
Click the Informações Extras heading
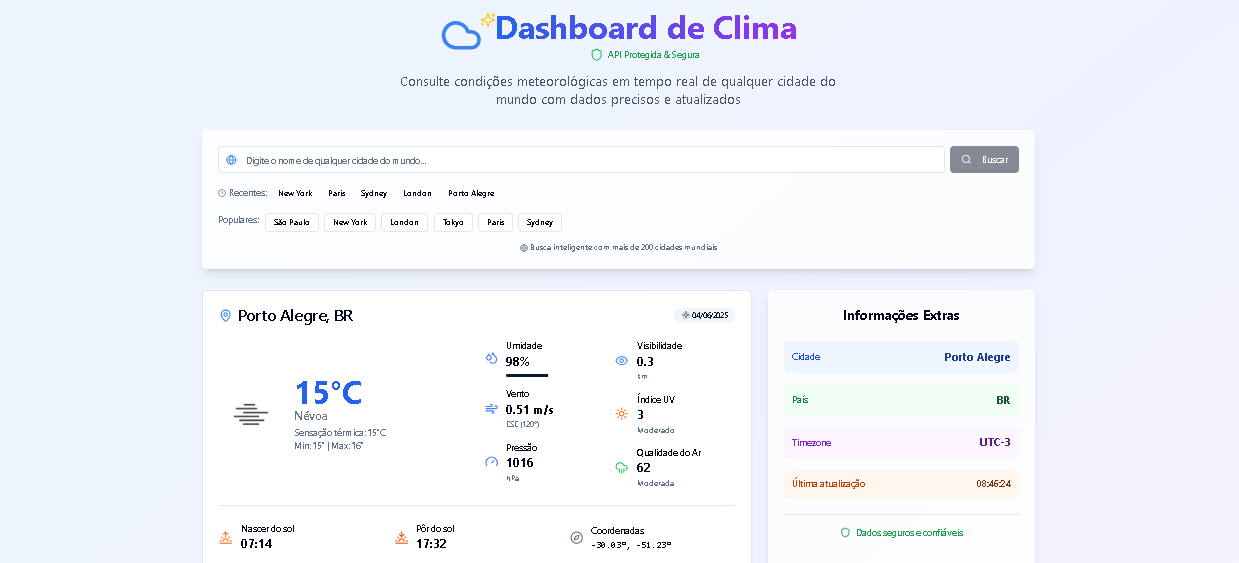901,315
